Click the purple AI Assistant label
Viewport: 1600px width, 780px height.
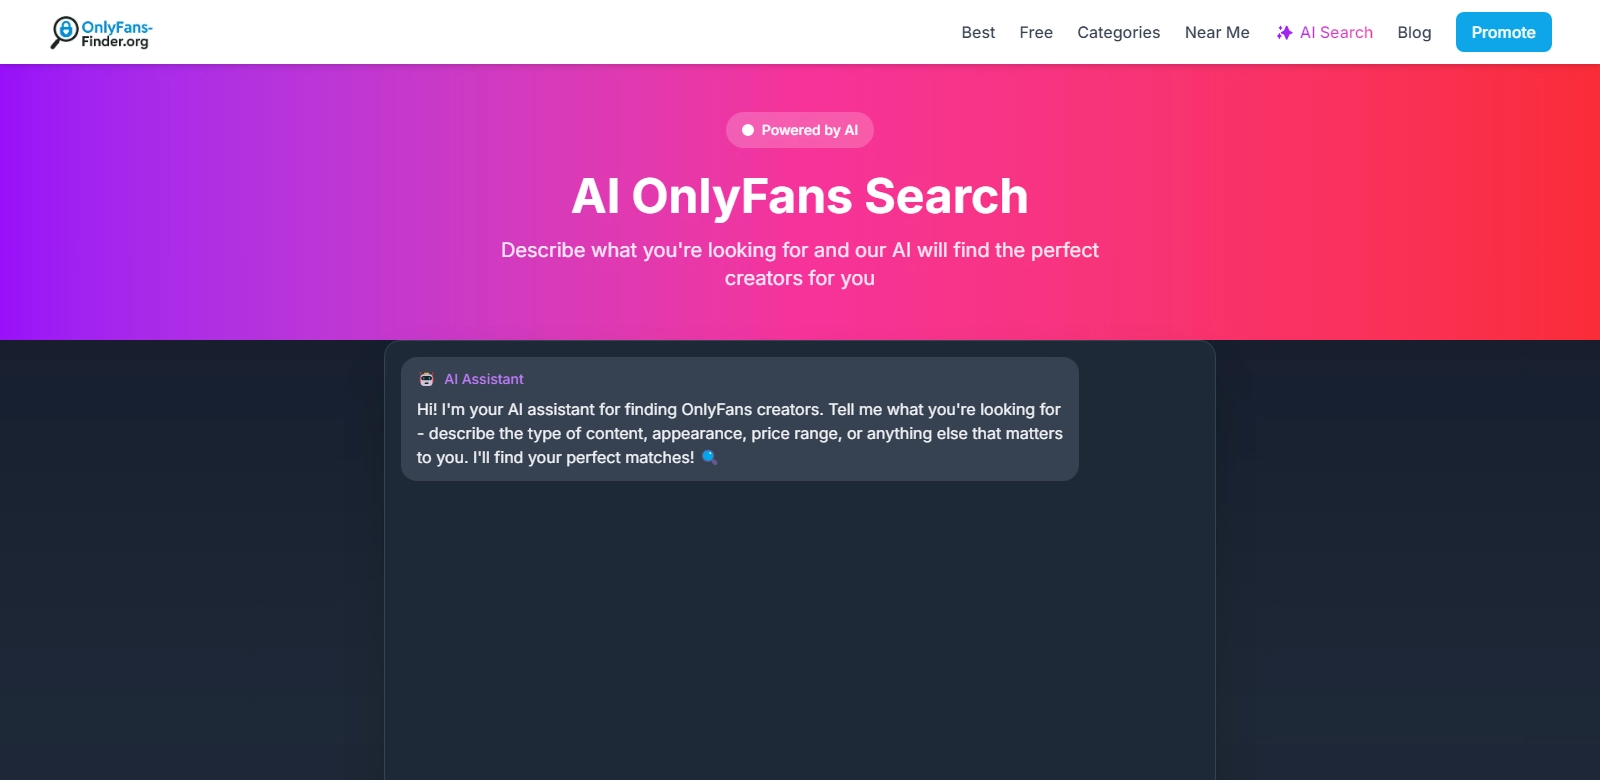[x=483, y=379]
